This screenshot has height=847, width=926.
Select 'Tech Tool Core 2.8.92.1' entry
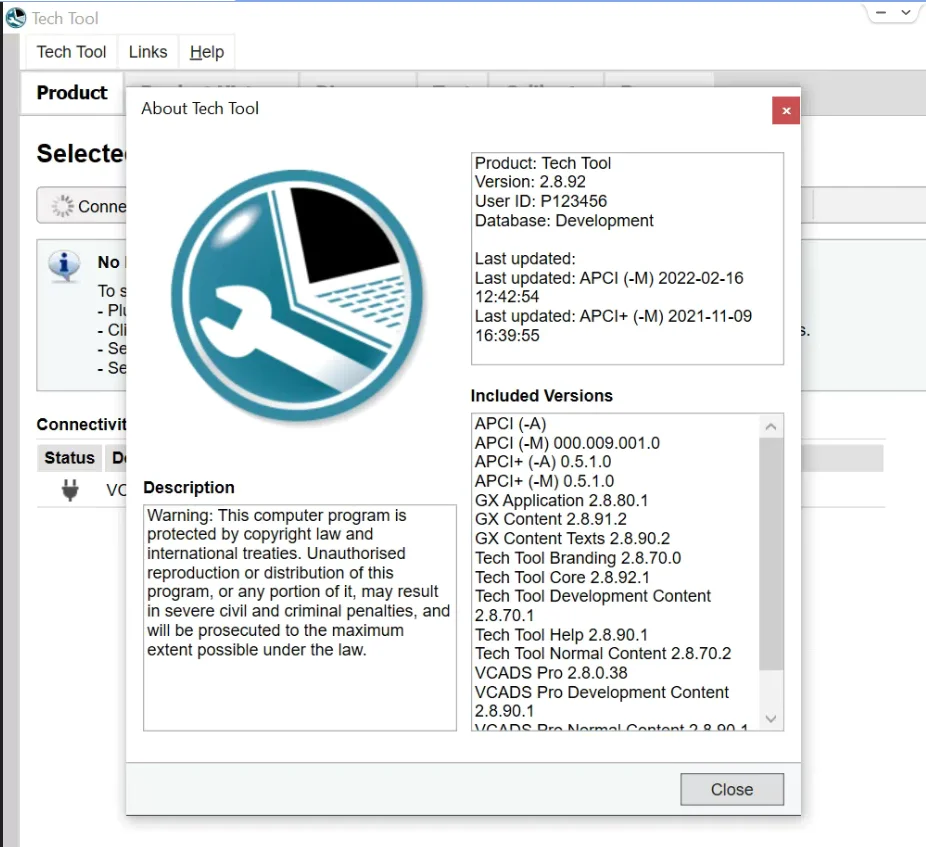click(562, 577)
